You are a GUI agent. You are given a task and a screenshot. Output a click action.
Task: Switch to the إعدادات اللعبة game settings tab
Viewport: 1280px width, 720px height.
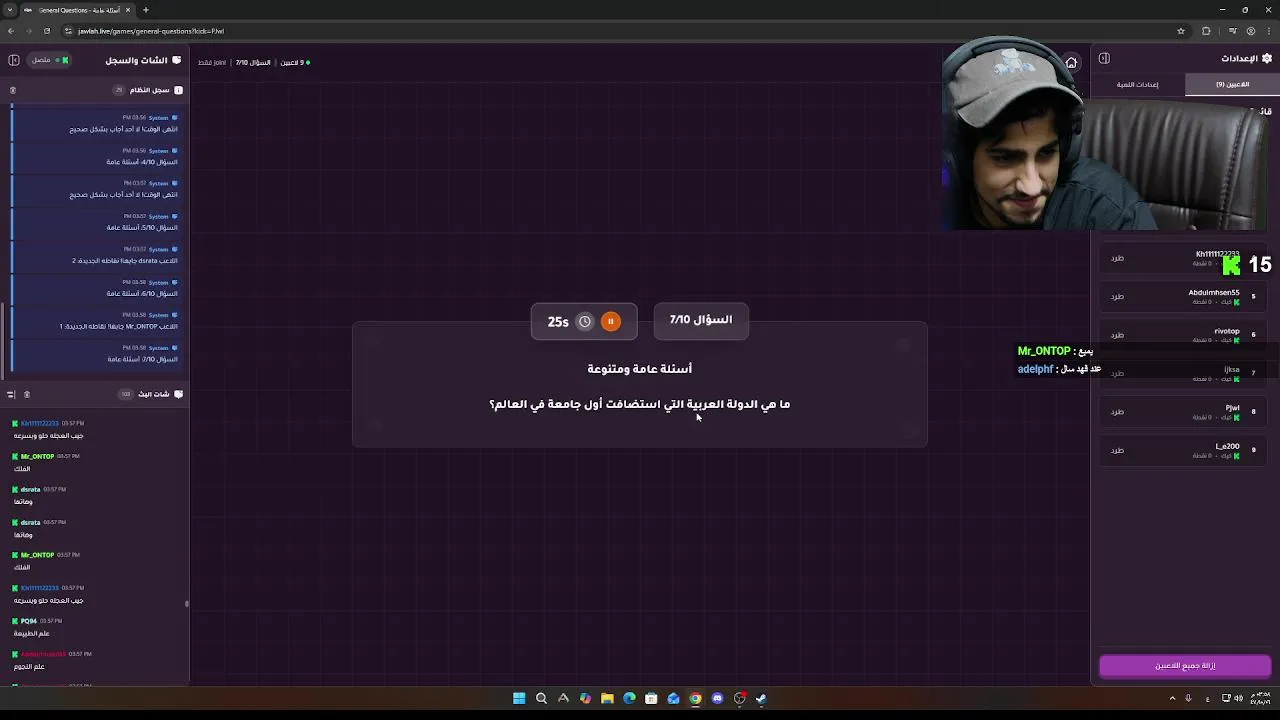[x=1138, y=84]
